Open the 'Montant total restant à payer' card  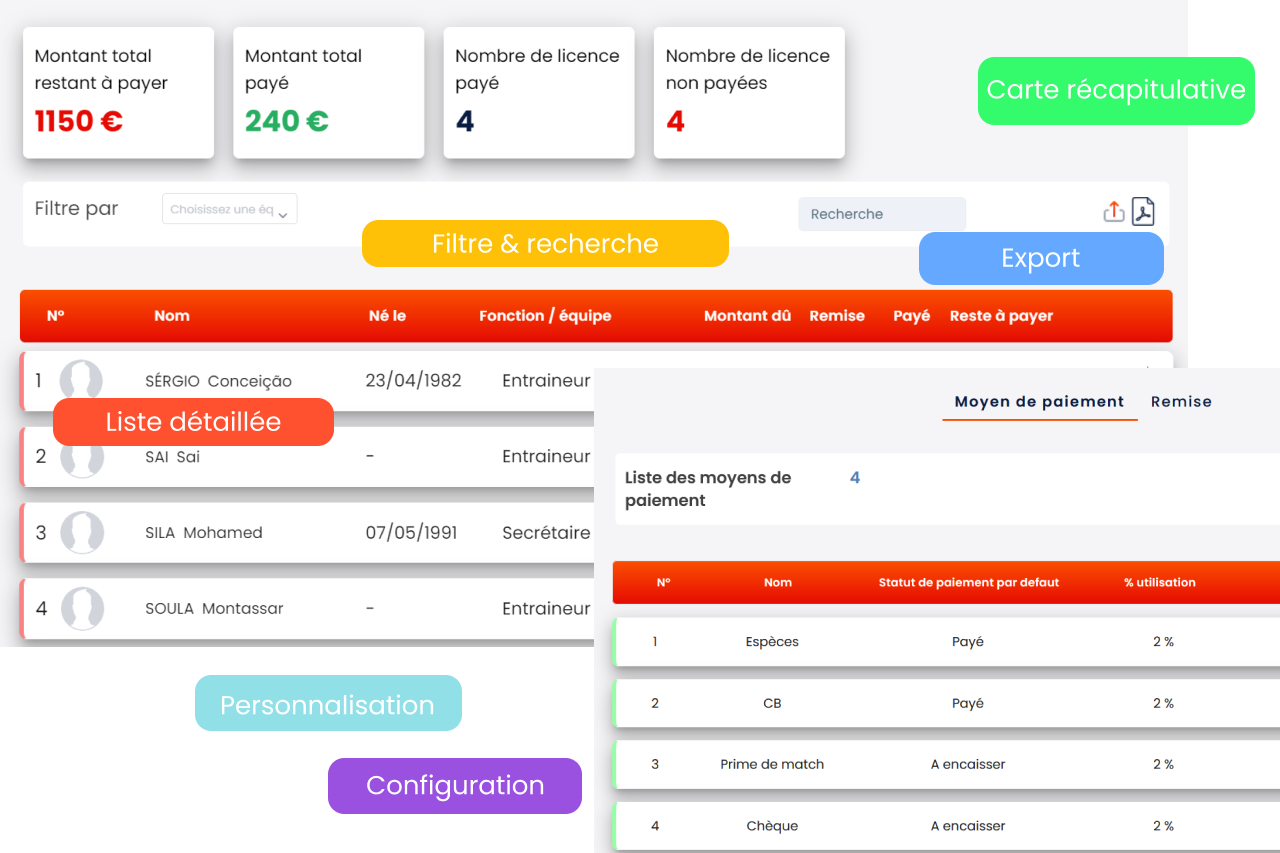coord(118,93)
